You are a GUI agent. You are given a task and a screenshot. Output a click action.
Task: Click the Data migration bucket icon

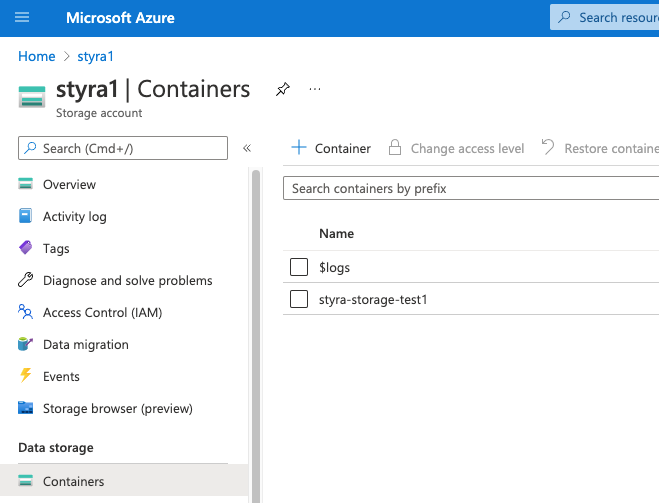coord(26,343)
